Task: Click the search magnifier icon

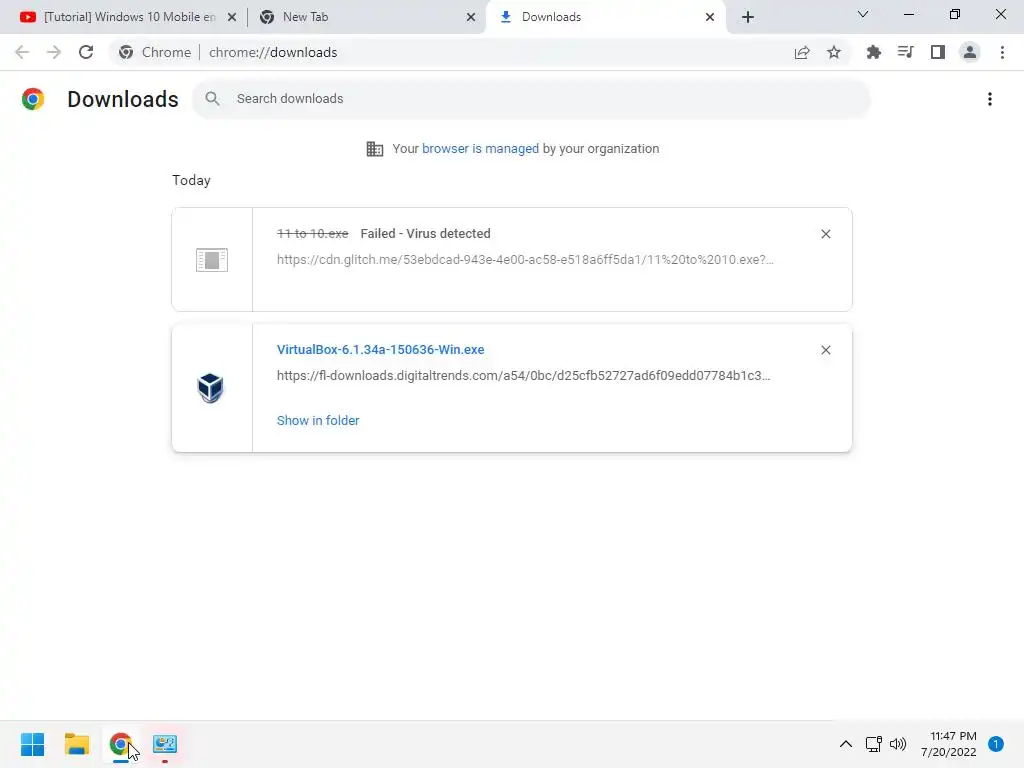Action: tap(212, 99)
